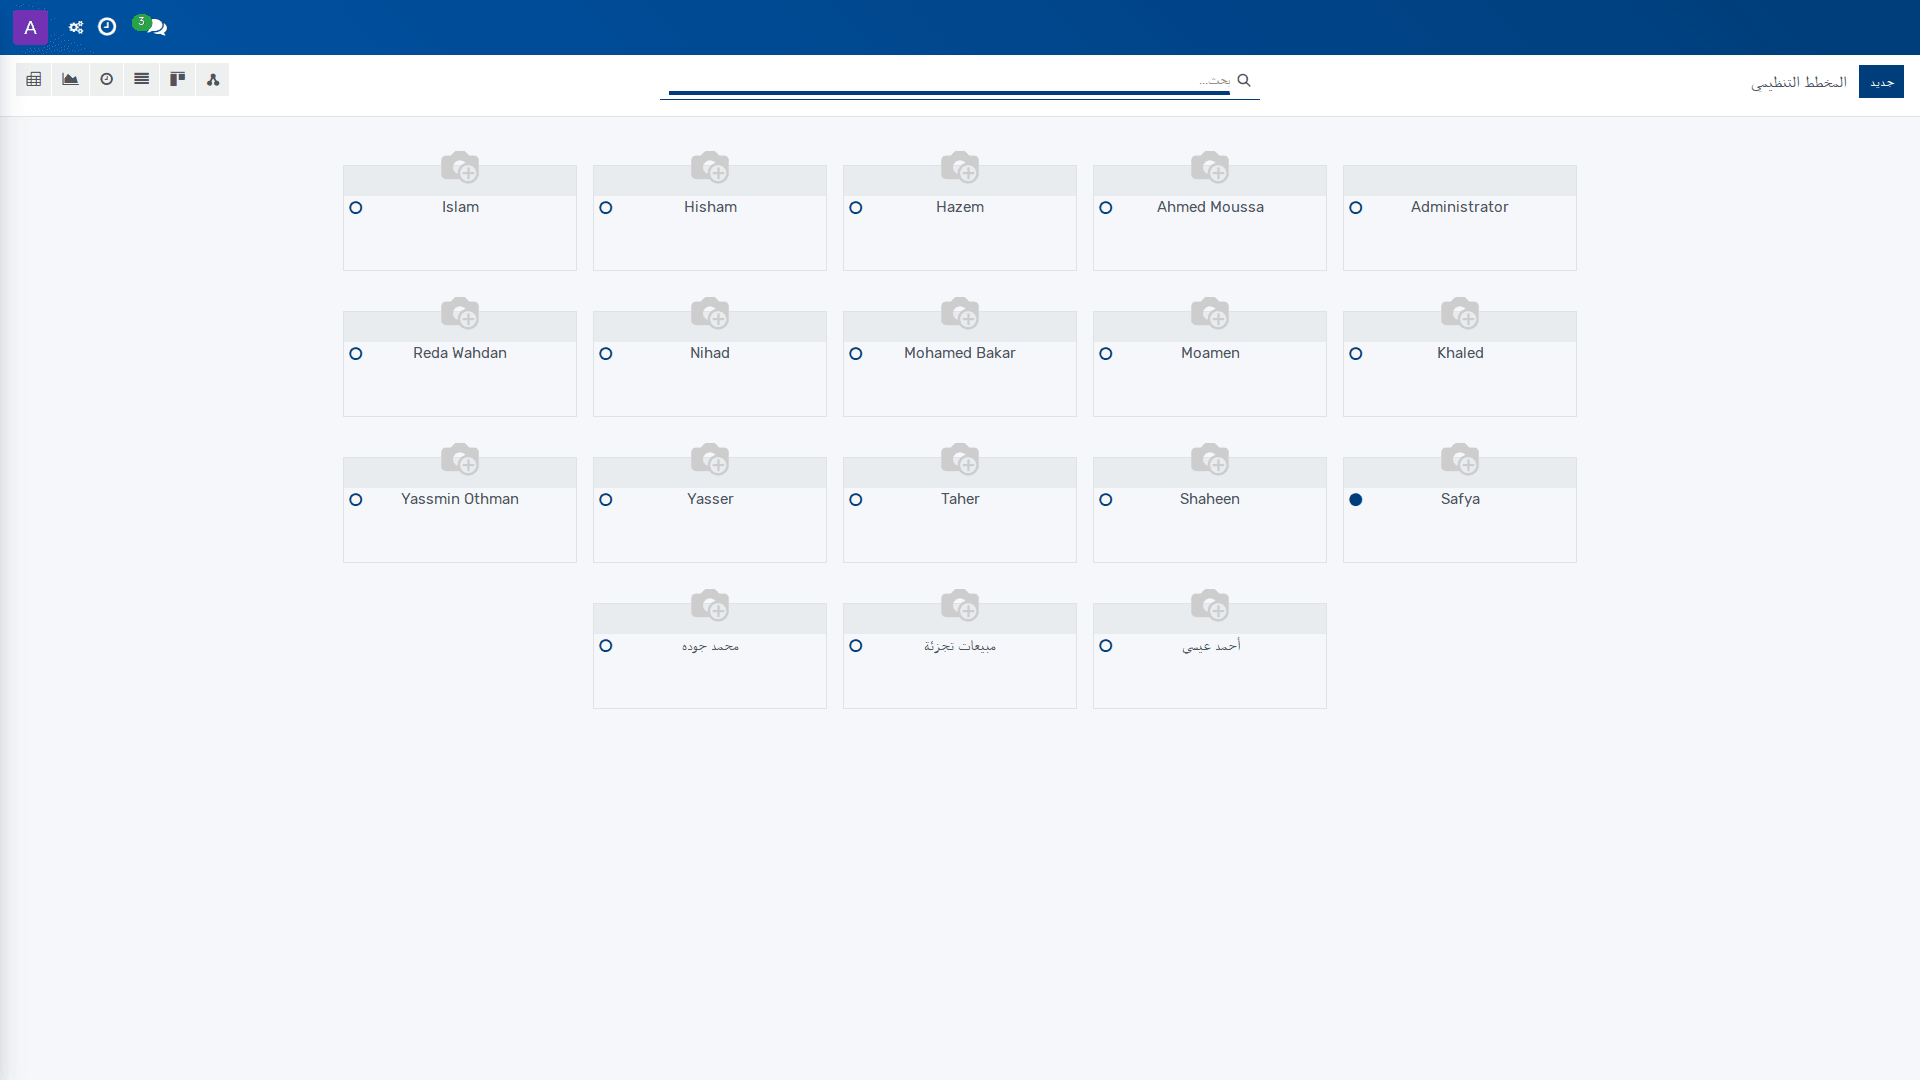Select the radio circle on أحمد عيسي card
Image resolution: width=1920 pixels, height=1080 pixels.
pos(1106,646)
